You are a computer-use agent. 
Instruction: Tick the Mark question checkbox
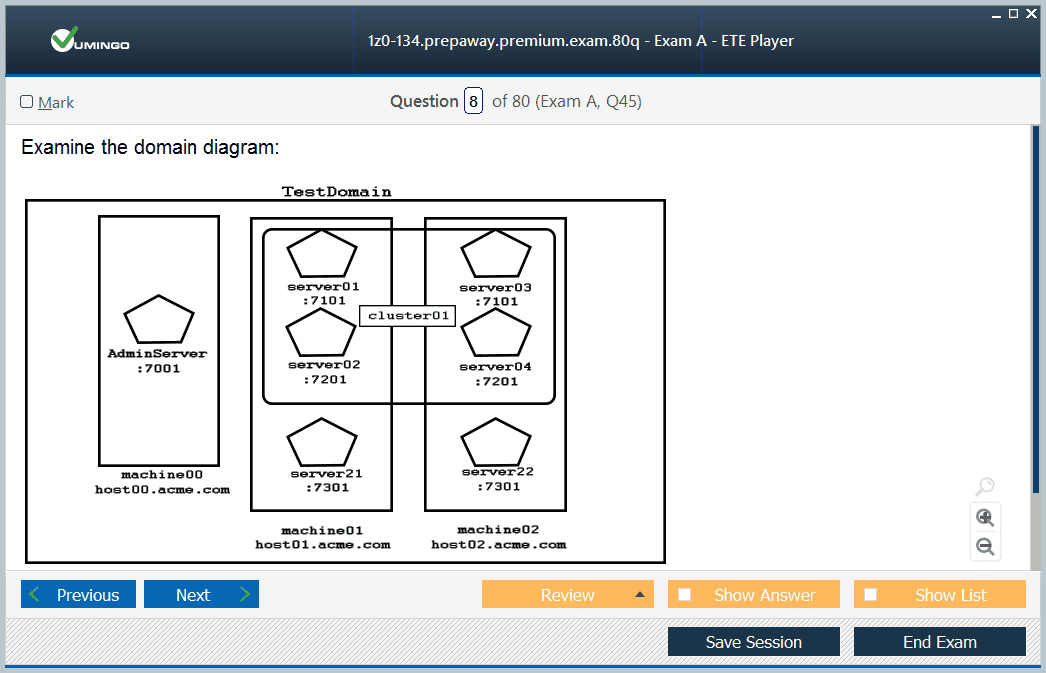27,101
